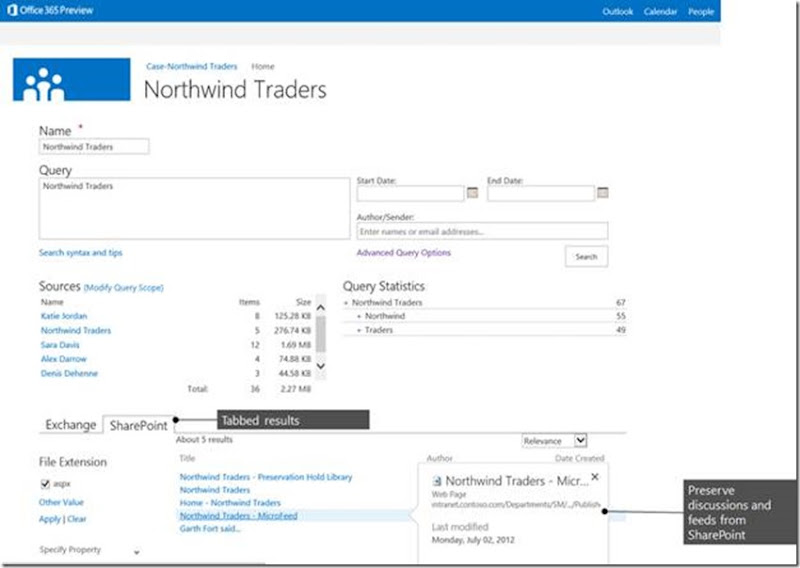Open Outlook from the top bar
Screen dimensions: 800x568
617,11
